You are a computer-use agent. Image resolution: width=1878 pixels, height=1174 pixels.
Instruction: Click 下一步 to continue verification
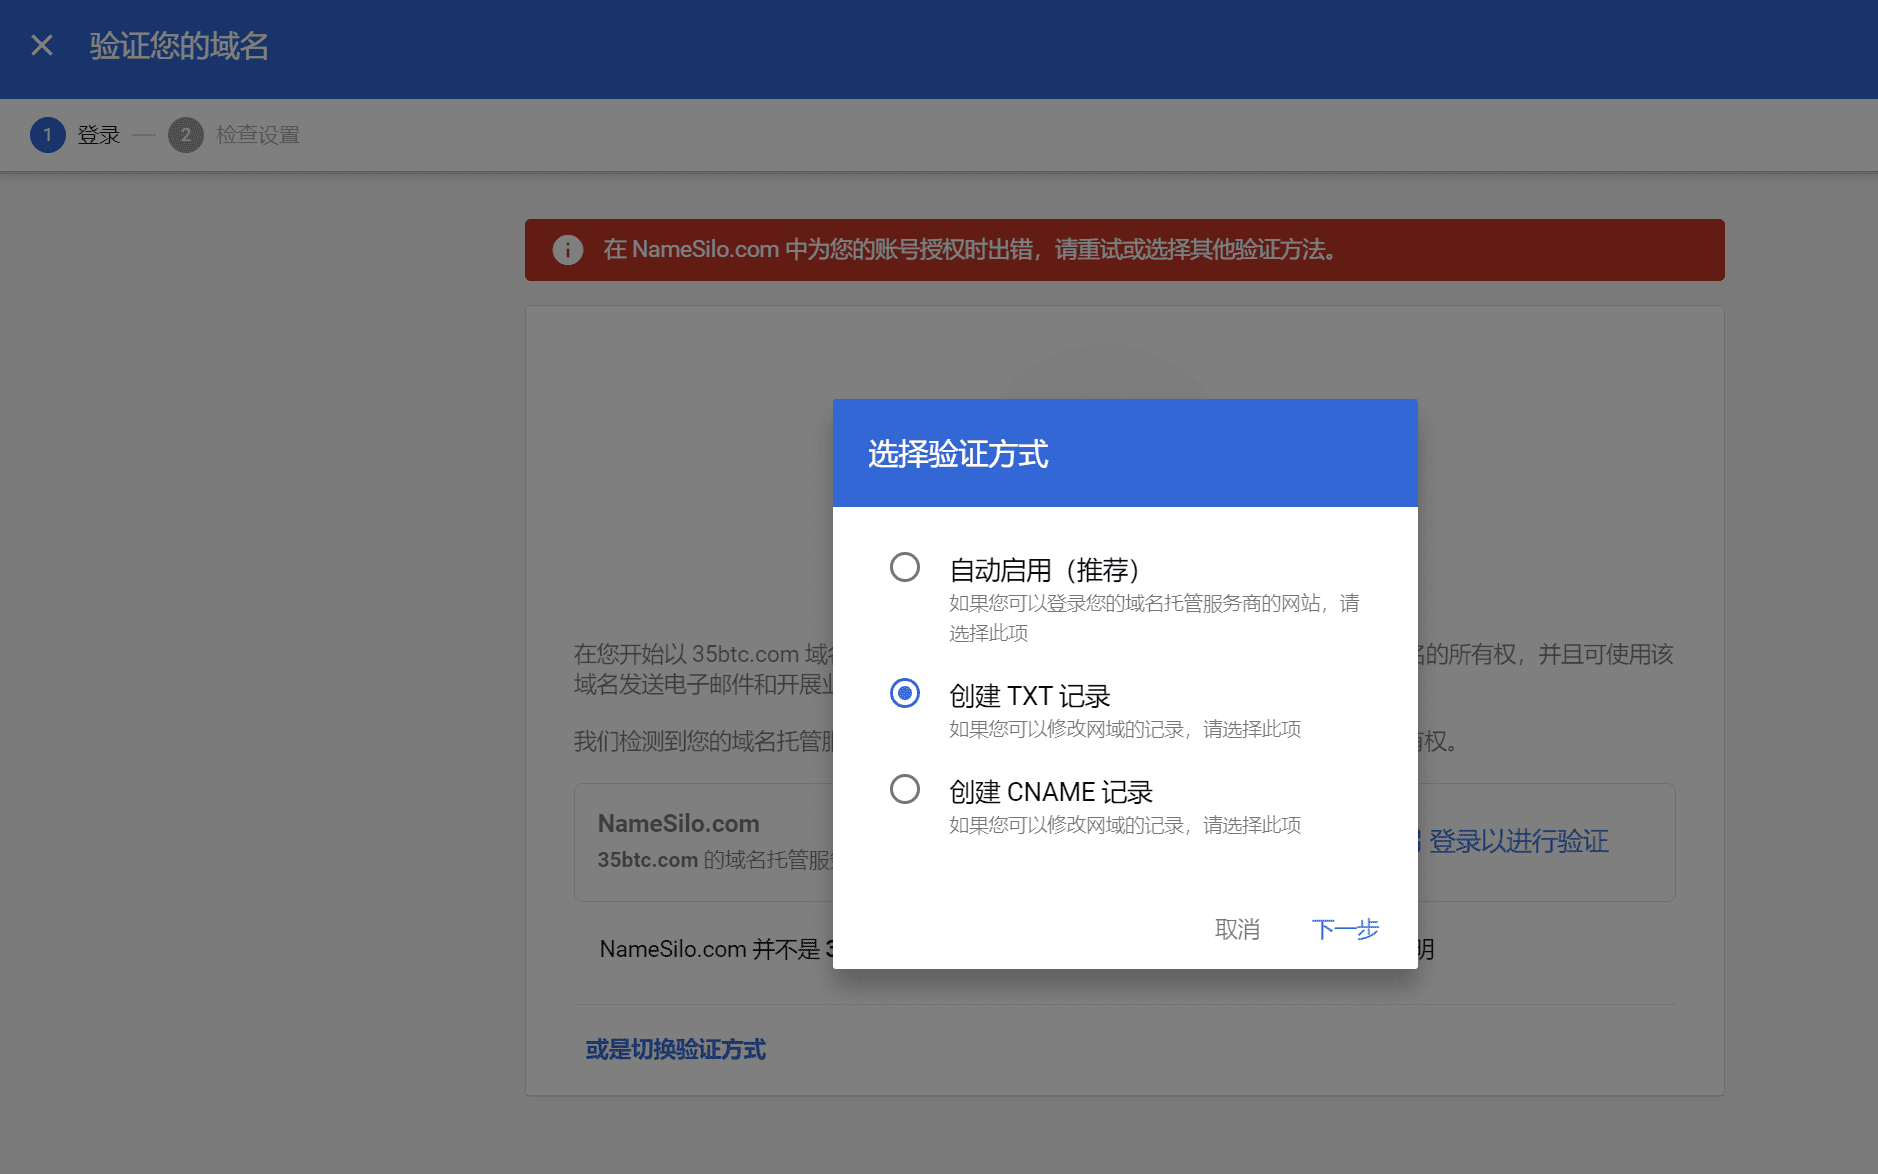1345,930
